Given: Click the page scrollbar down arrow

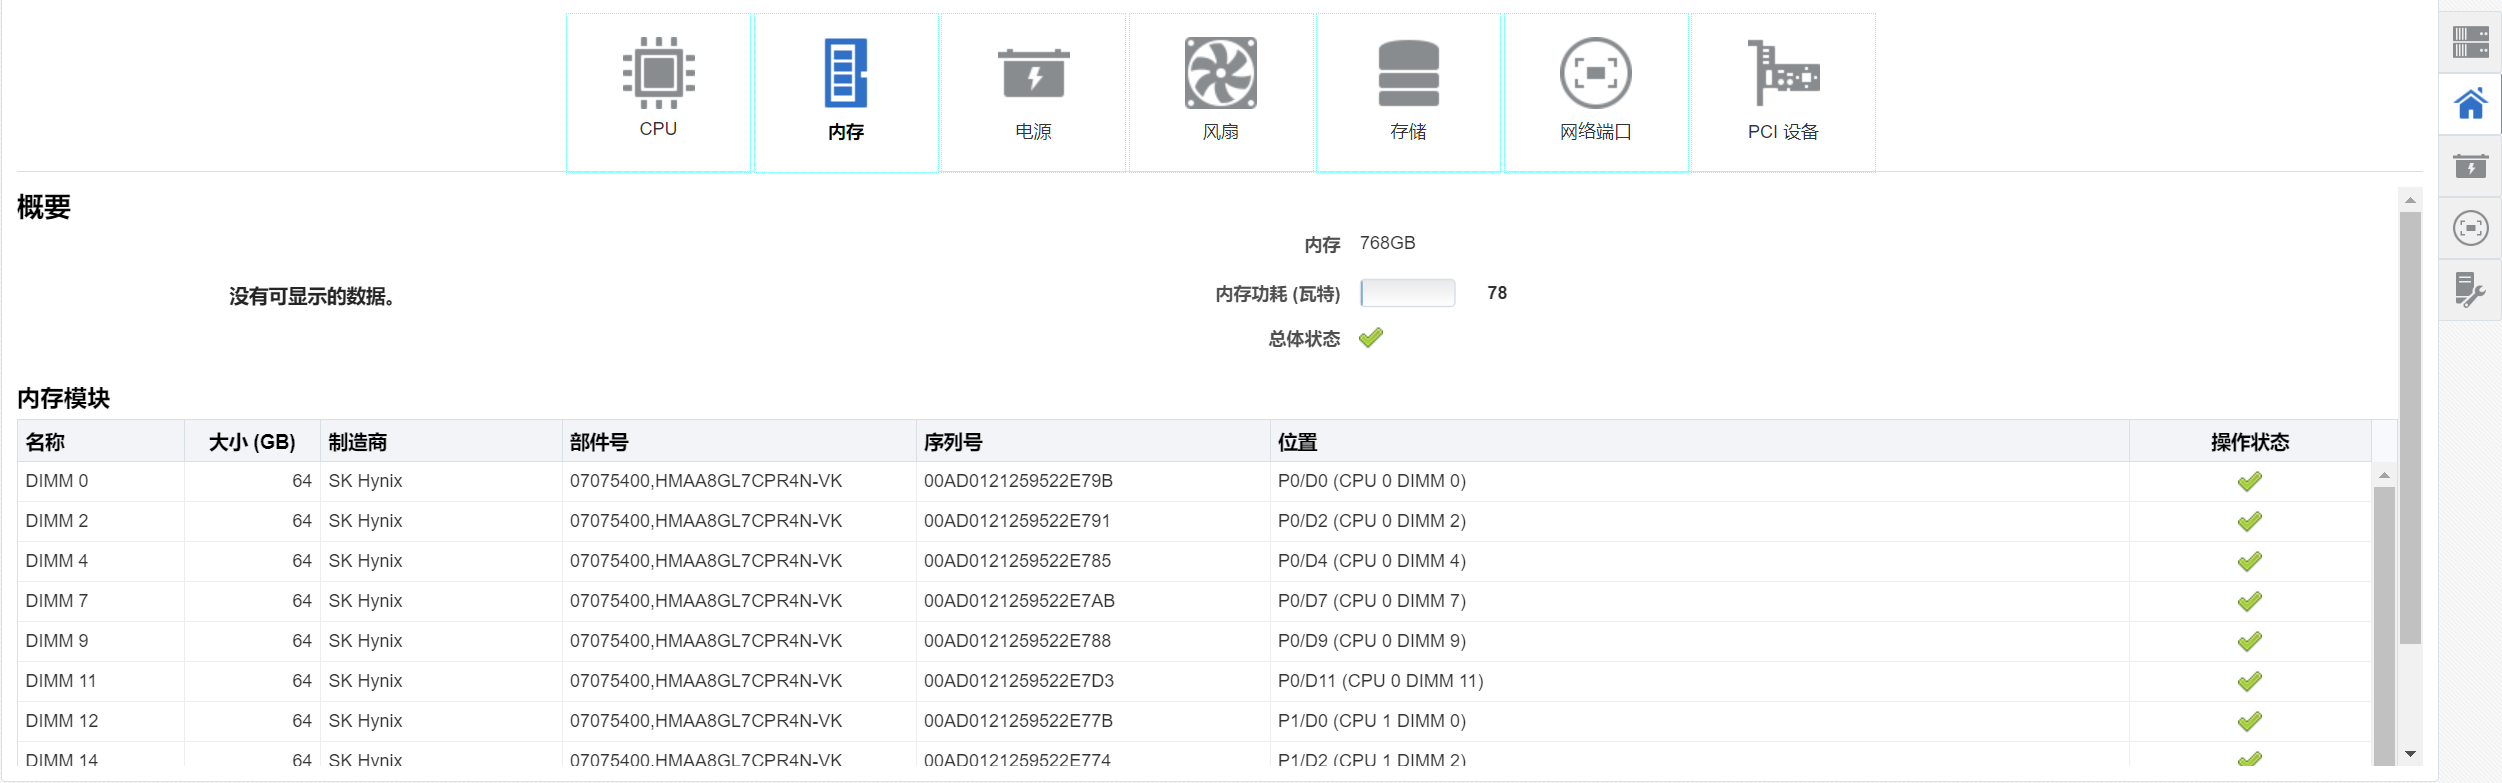Looking at the screenshot, I should coord(2410,754).
